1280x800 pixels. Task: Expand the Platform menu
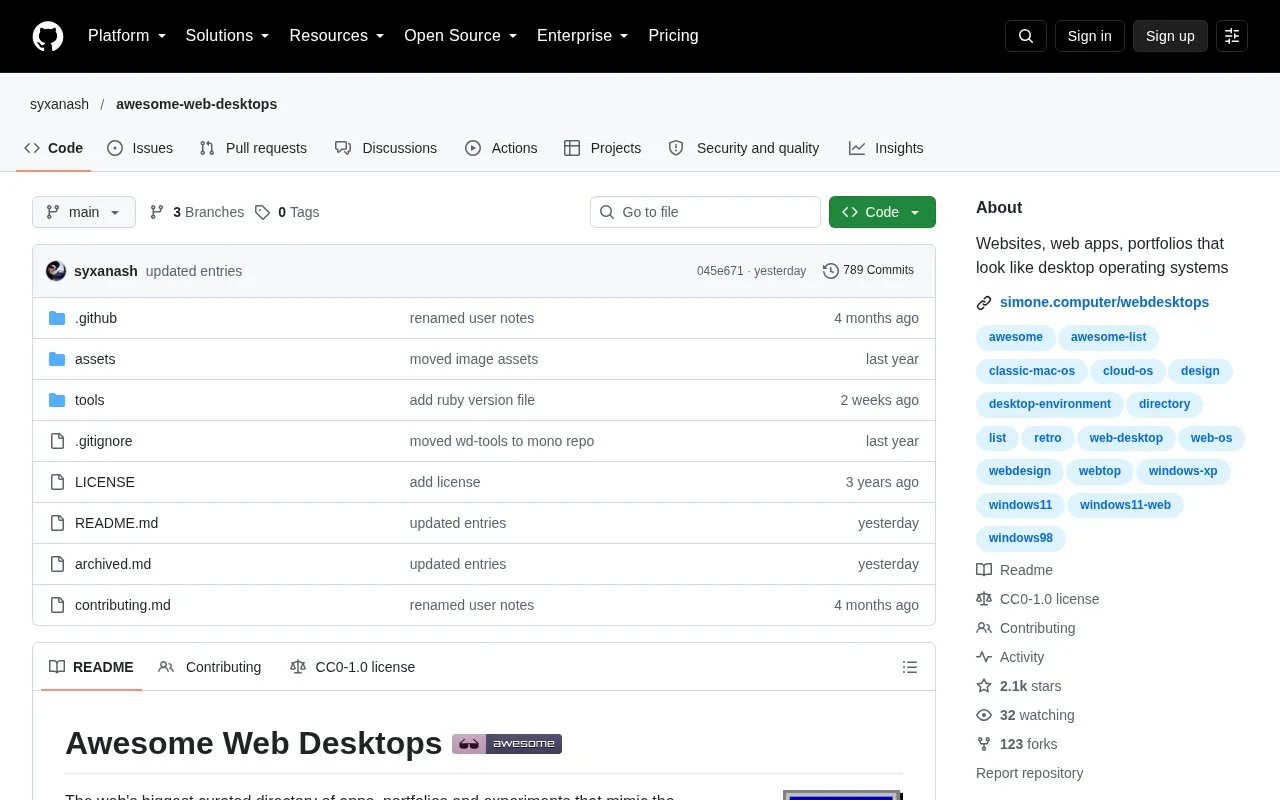127,36
